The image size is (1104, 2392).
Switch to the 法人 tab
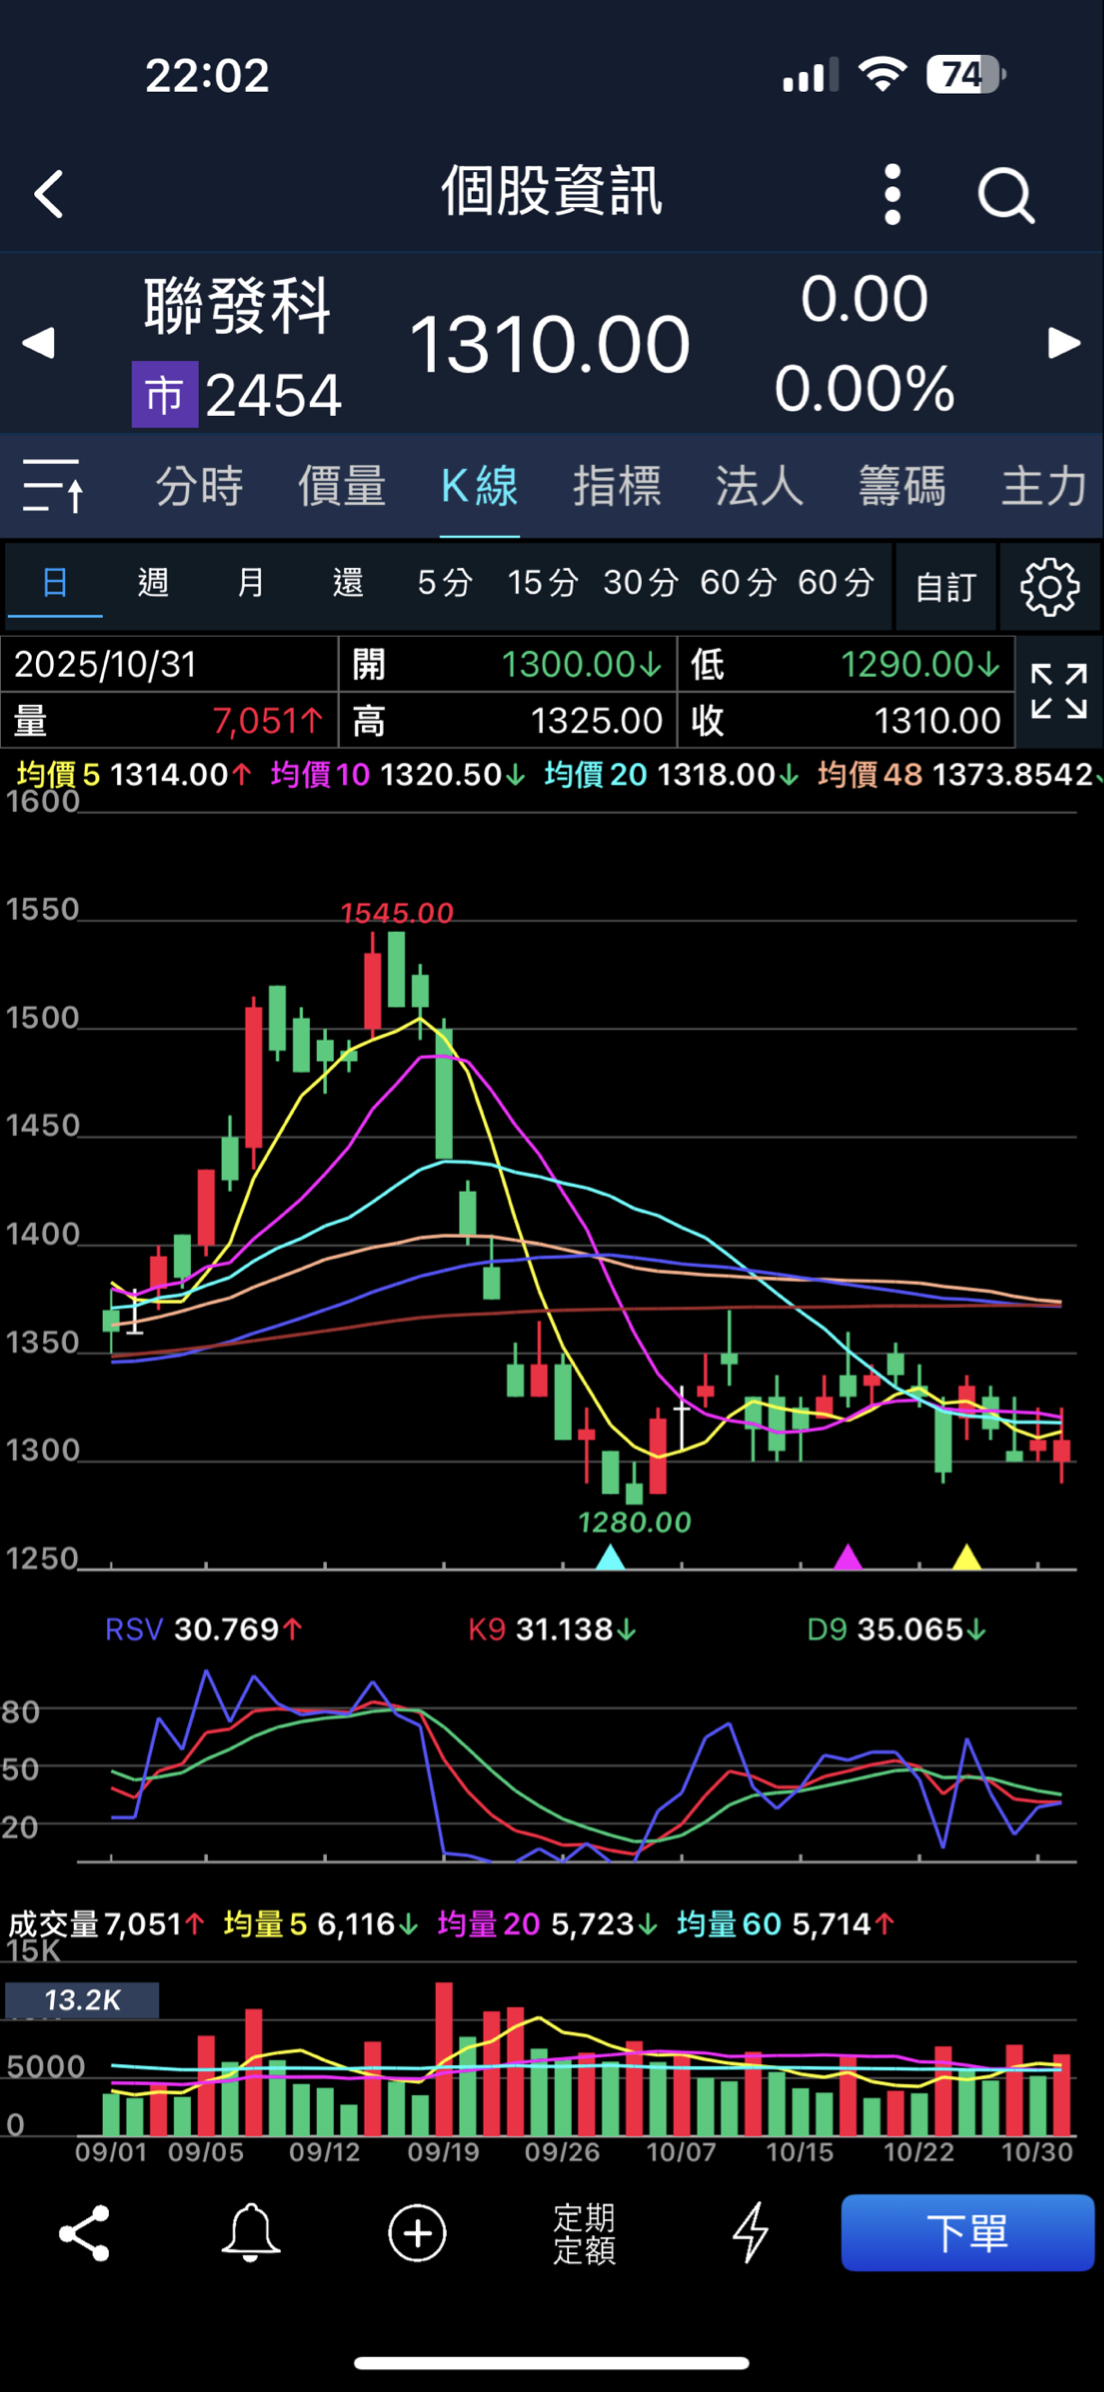click(x=759, y=486)
